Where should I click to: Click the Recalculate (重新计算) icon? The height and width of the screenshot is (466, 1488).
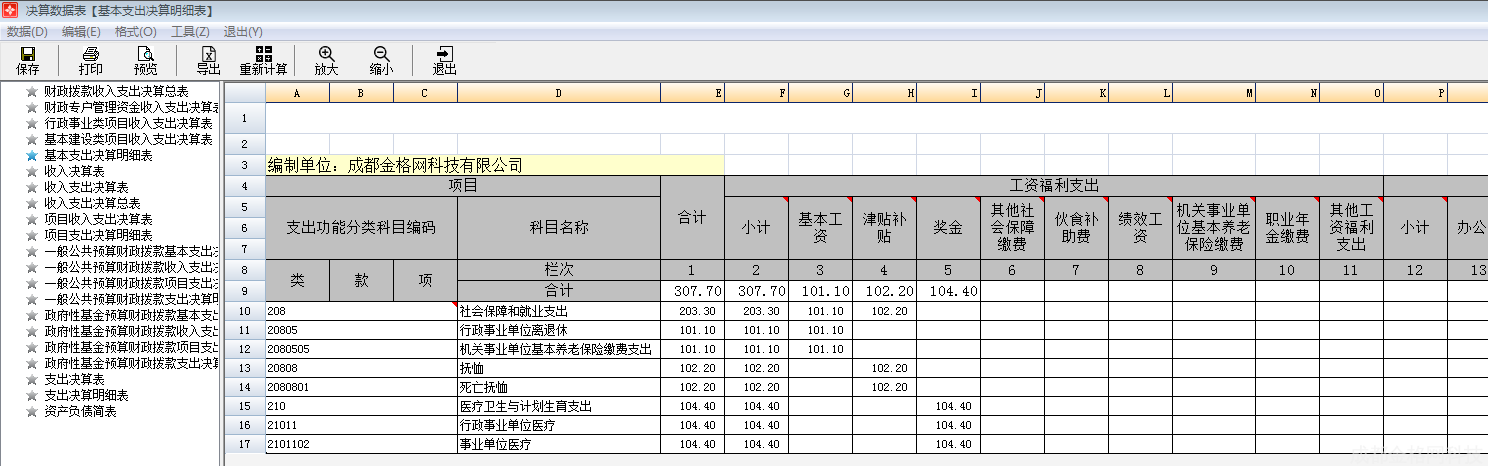263,55
